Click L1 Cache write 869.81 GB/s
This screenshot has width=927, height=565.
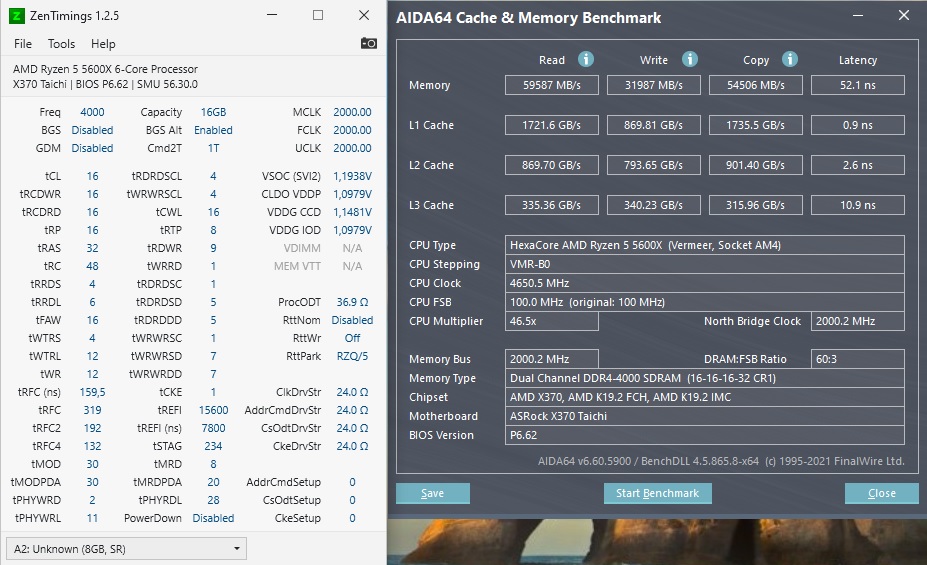click(x=654, y=125)
